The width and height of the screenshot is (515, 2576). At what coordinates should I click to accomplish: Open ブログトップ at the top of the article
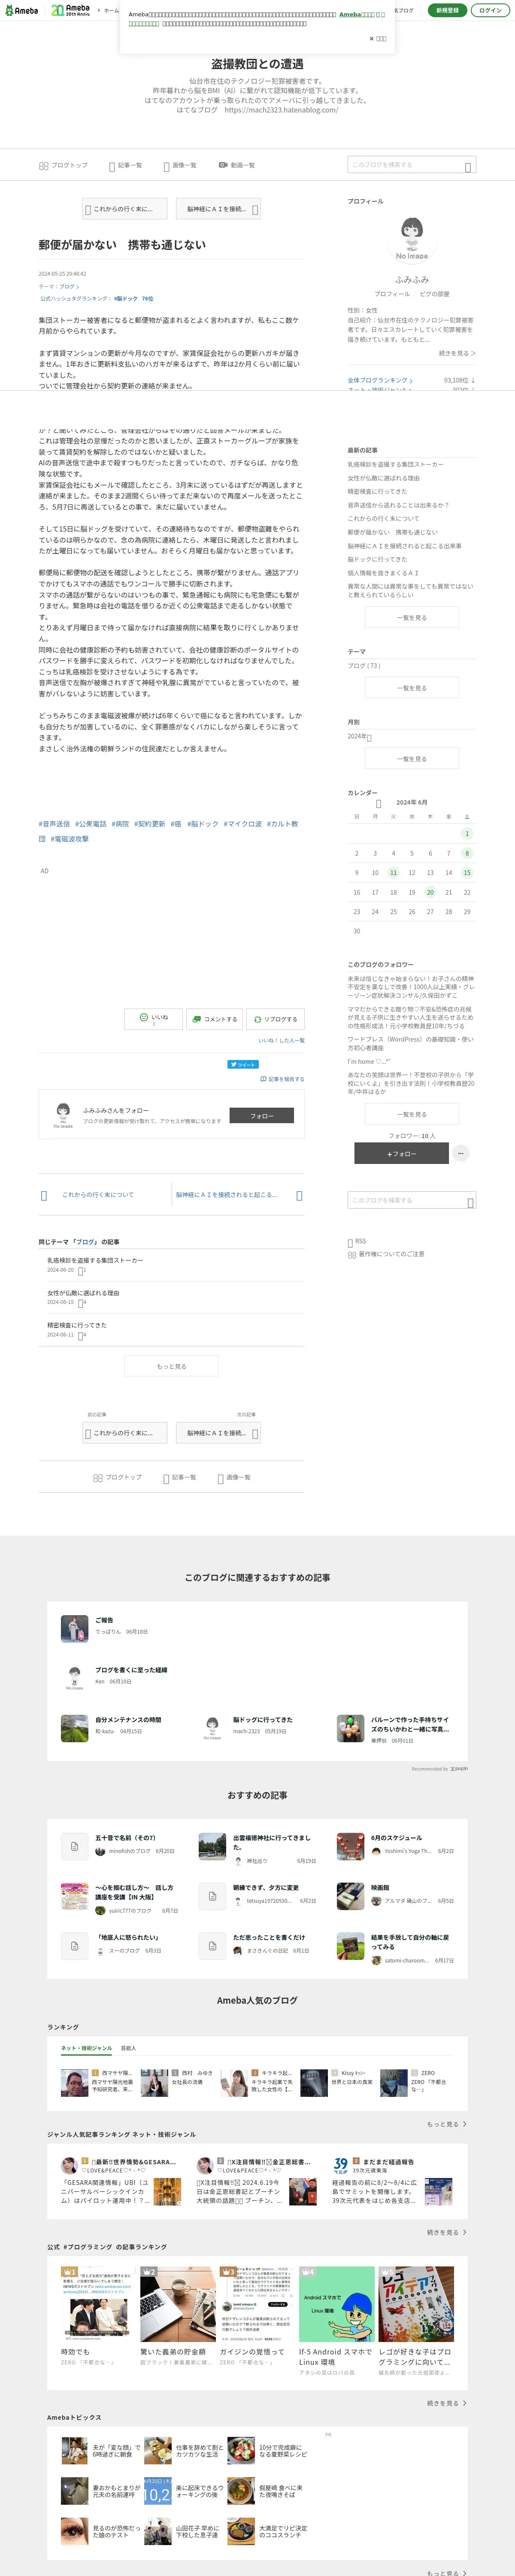tap(63, 165)
